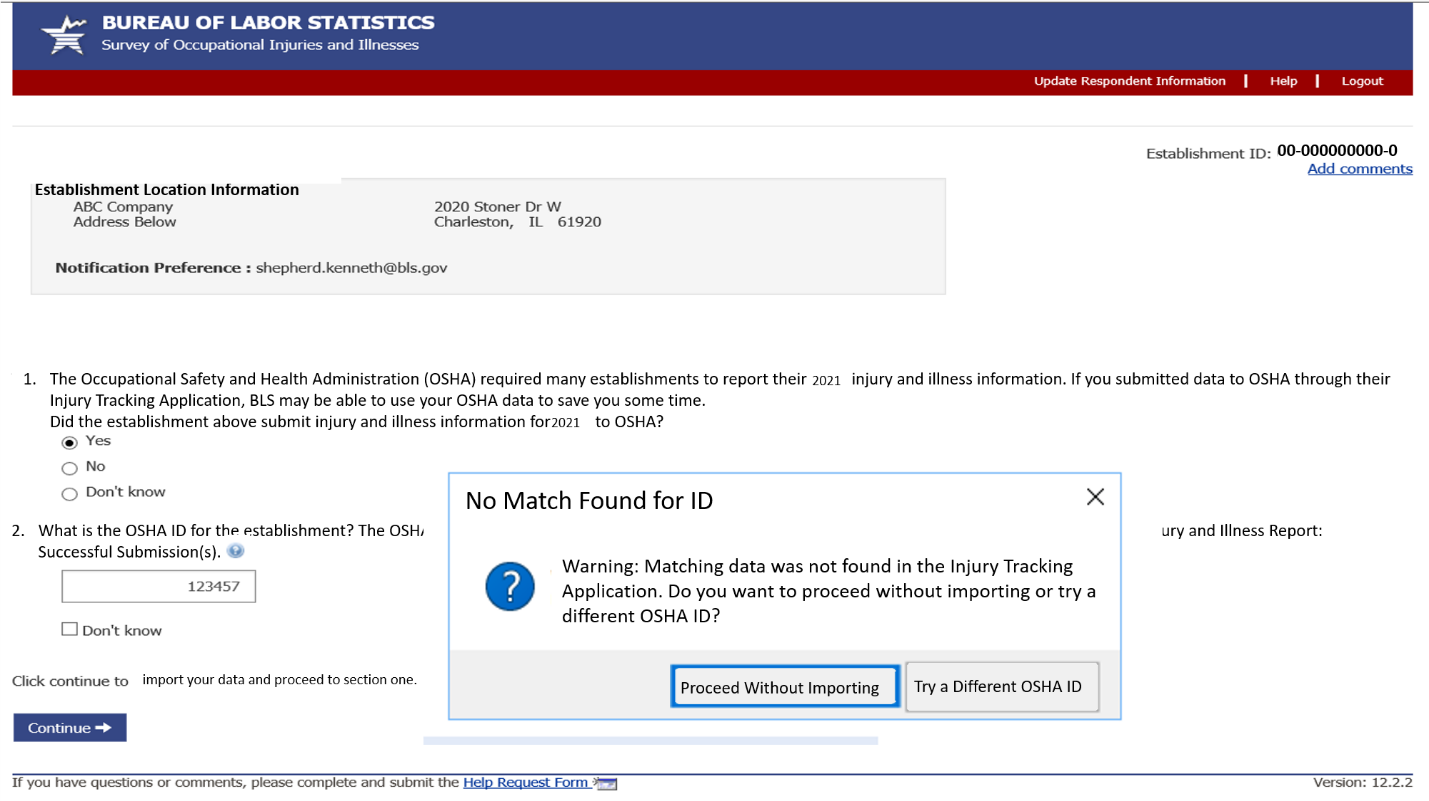The height and width of the screenshot is (801, 1429).
Task: Open the Add comments link
Action: coord(1359,169)
